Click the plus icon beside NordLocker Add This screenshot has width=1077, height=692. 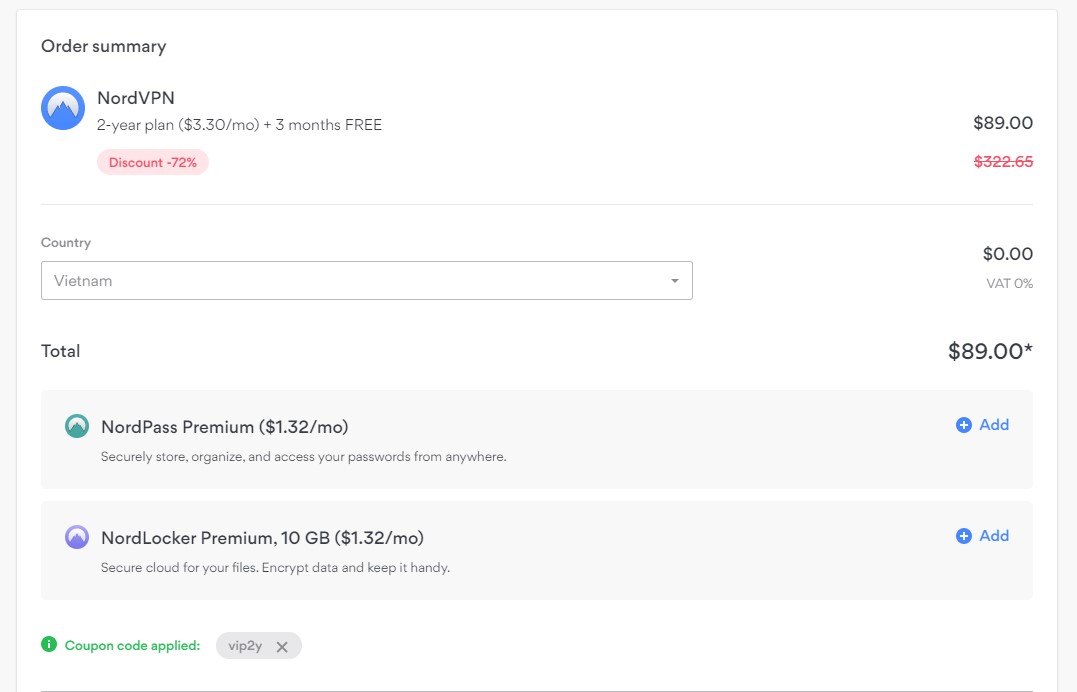coord(964,536)
